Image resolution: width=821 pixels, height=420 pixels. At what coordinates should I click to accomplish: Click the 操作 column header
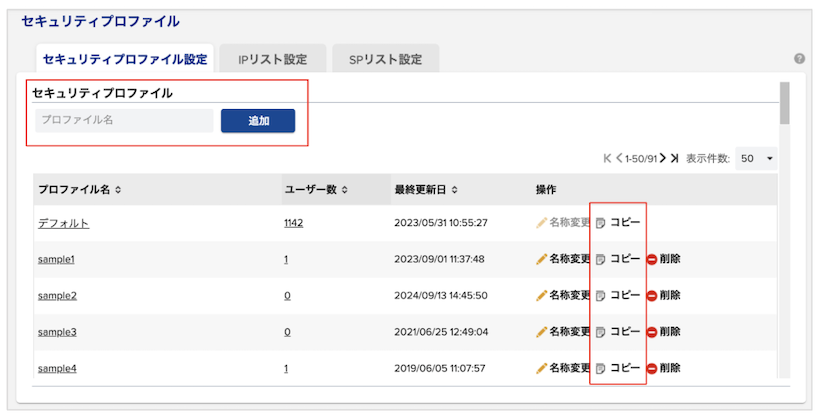tap(546, 190)
